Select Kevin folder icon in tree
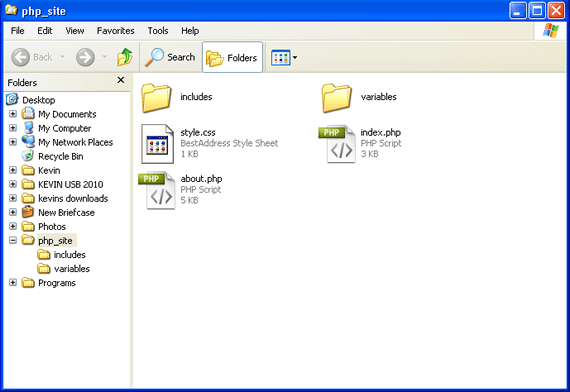 (28, 170)
